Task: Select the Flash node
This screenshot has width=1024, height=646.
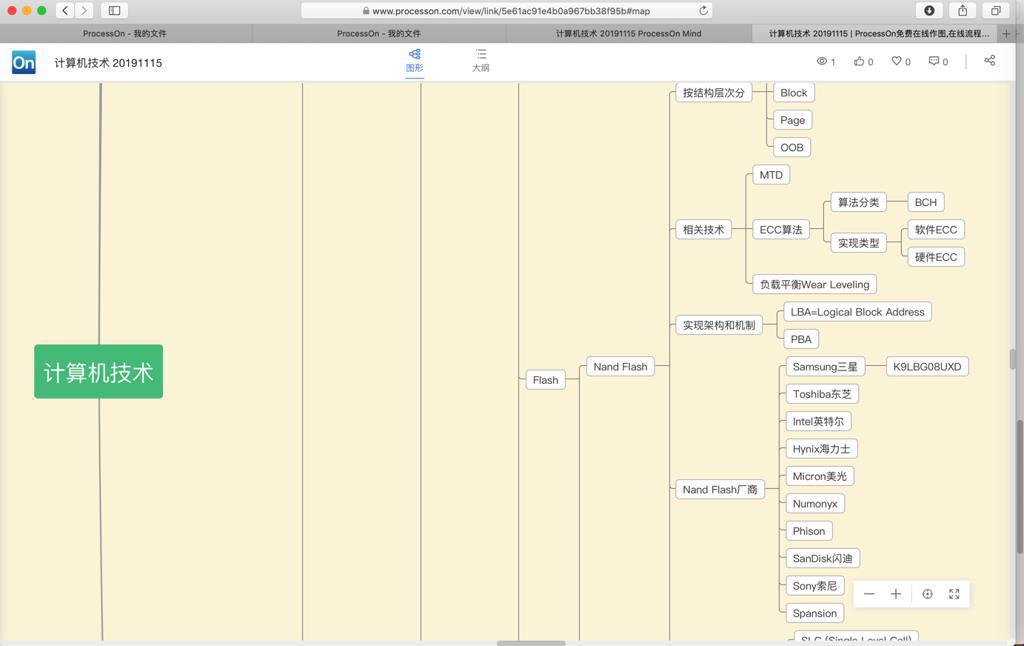Action: pos(545,380)
